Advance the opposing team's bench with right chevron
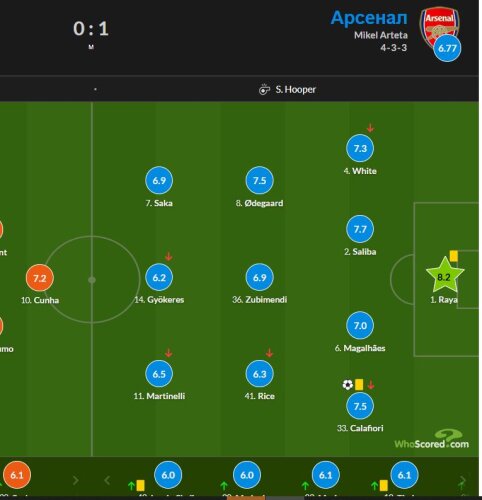 point(76,480)
